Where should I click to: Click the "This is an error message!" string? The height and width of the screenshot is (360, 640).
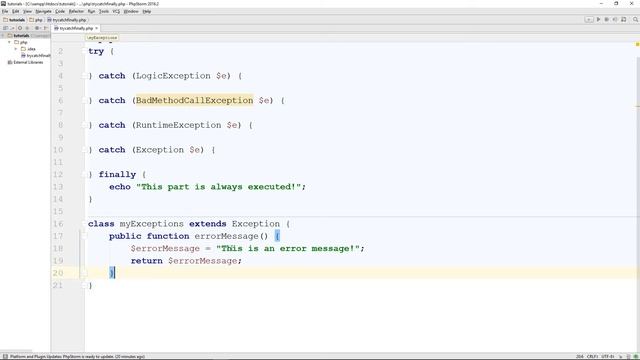288,249
